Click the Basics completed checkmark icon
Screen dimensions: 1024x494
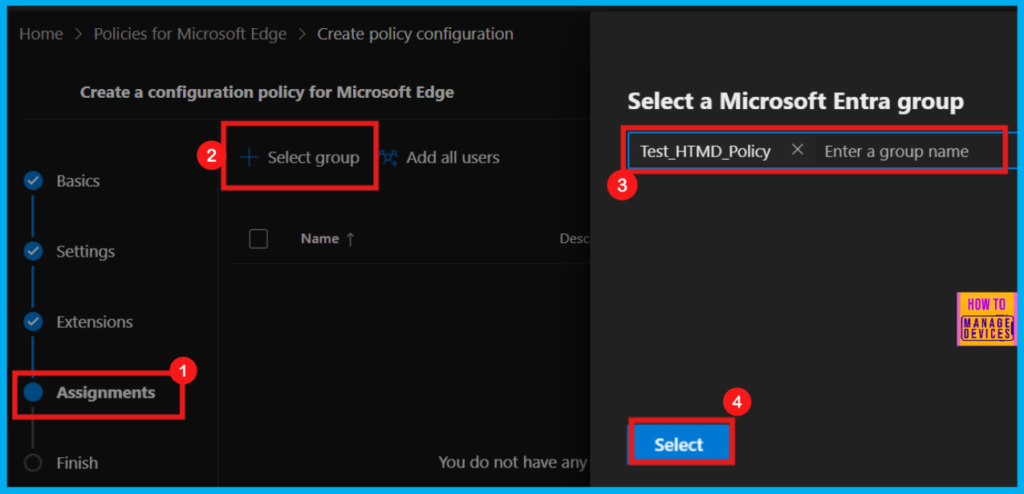[33, 181]
